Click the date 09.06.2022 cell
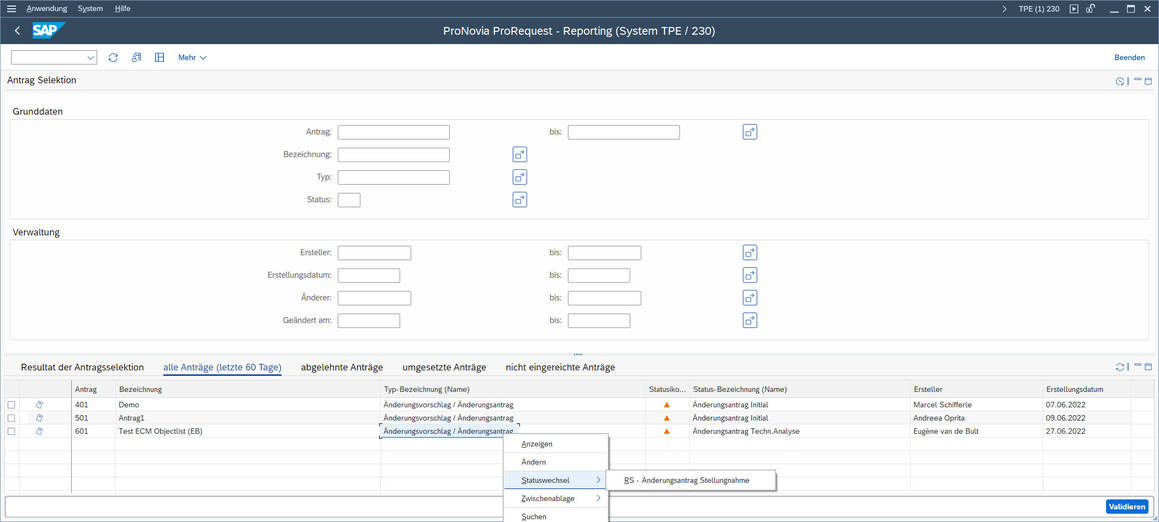Image resolution: width=1159 pixels, height=522 pixels. click(x=1087, y=418)
